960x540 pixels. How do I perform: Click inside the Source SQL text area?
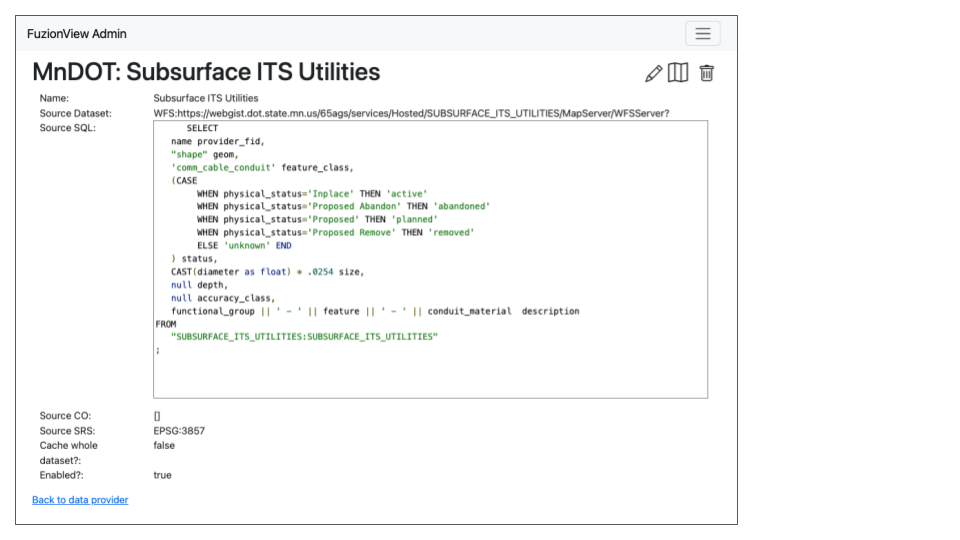pyautogui.click(x=430, y=260)
